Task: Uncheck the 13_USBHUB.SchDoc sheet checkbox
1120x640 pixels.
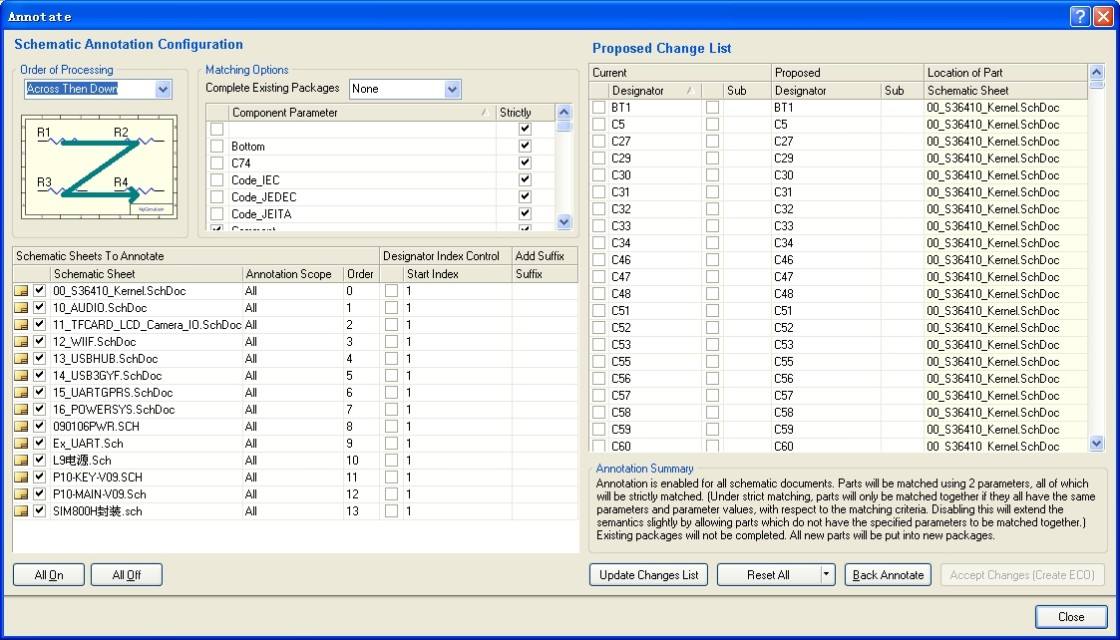Action: coord(39,359)
